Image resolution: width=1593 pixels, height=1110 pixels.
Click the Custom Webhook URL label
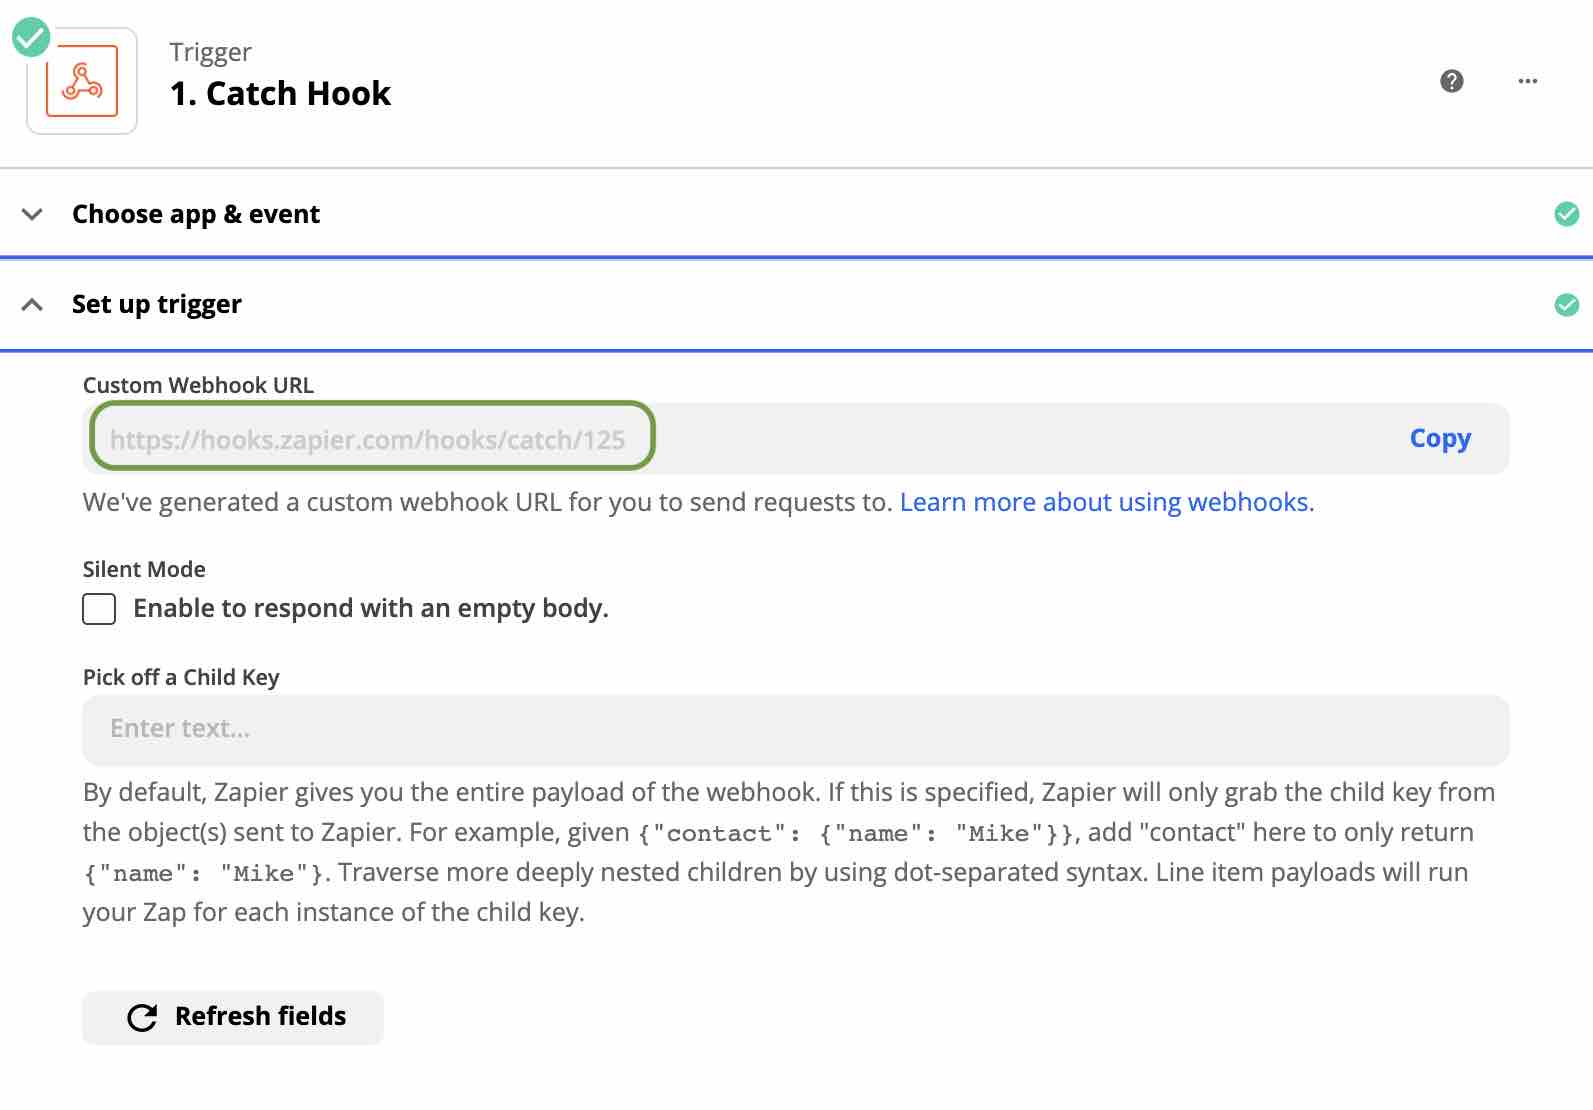point(198,385)
